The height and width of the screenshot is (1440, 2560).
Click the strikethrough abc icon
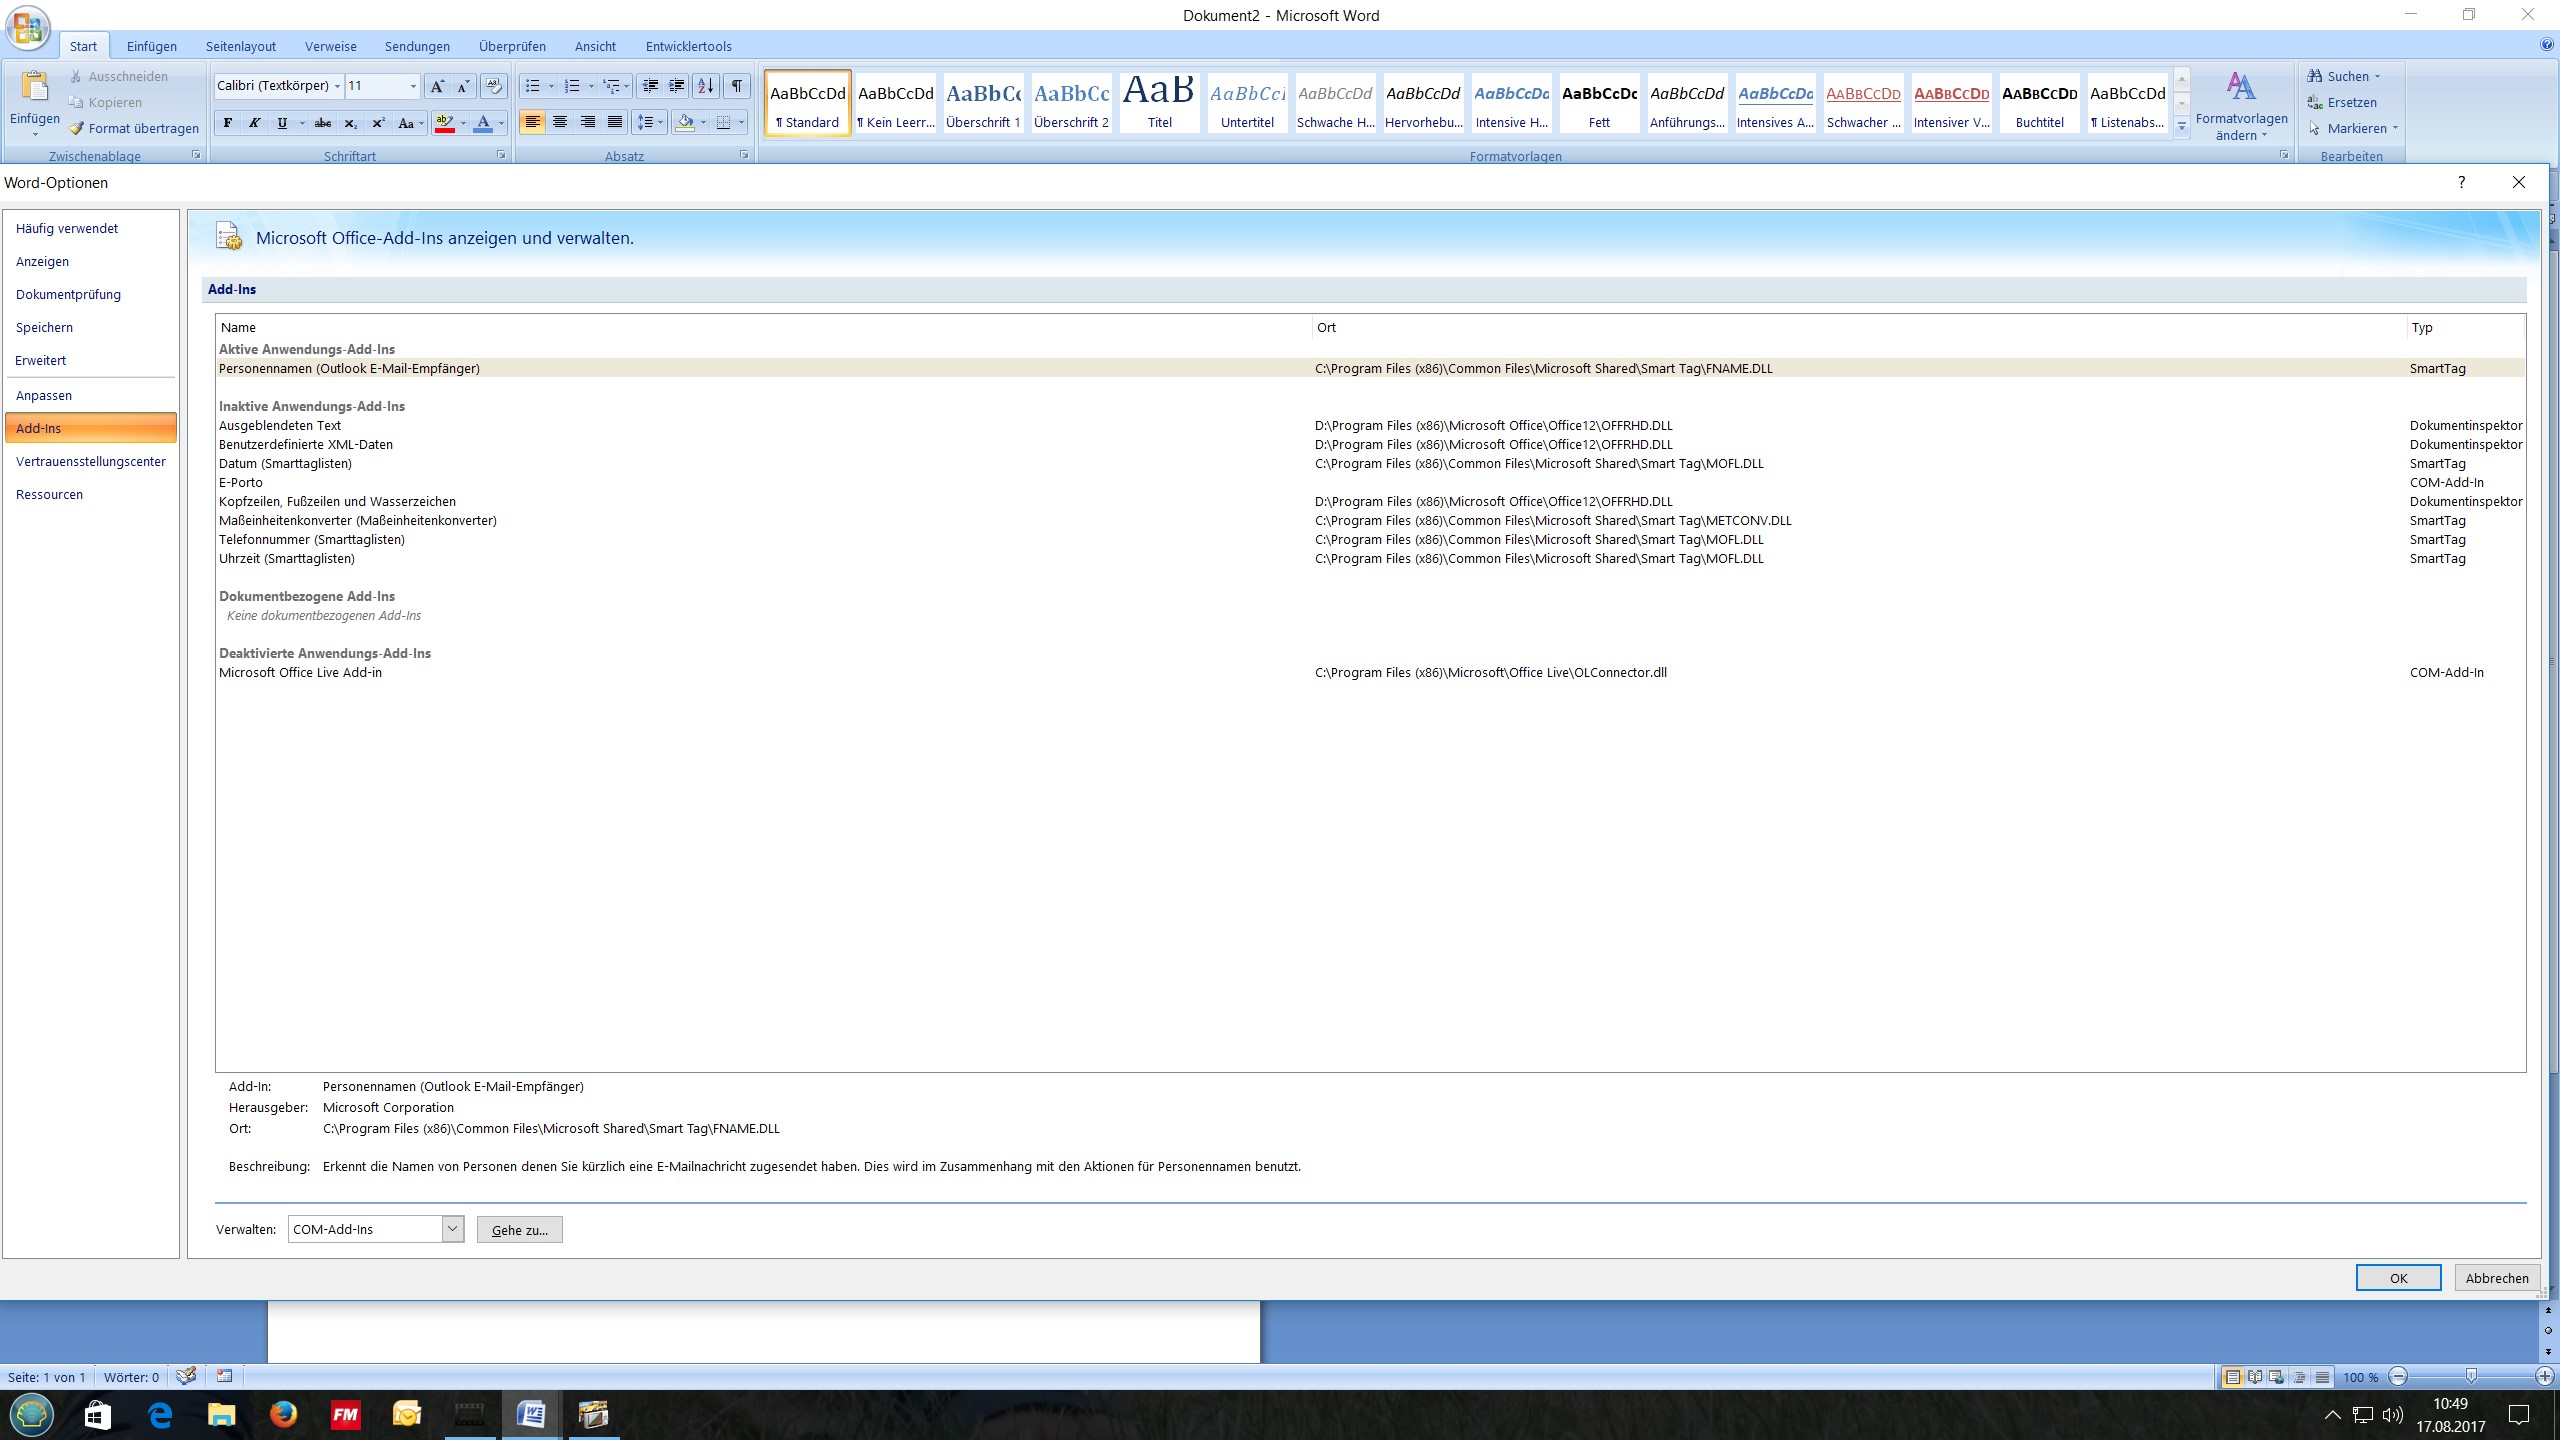click(x=322, y=123)
